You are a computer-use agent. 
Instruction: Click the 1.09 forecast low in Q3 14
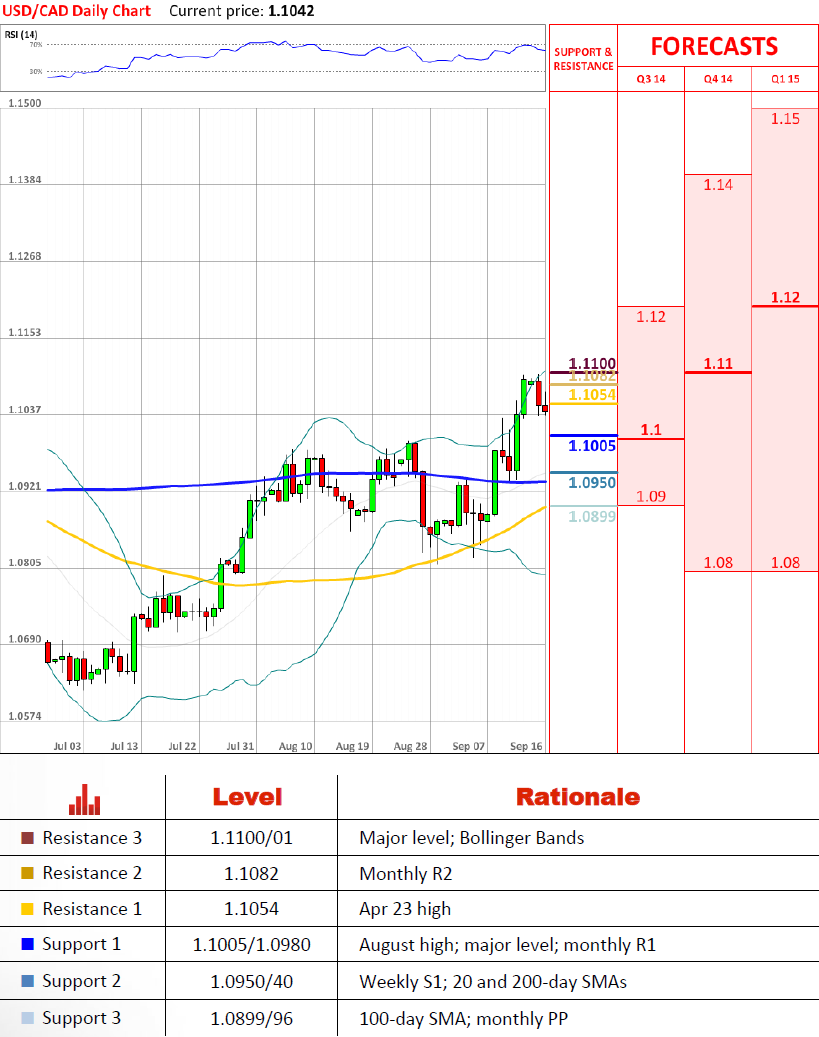tap(651, 497)
